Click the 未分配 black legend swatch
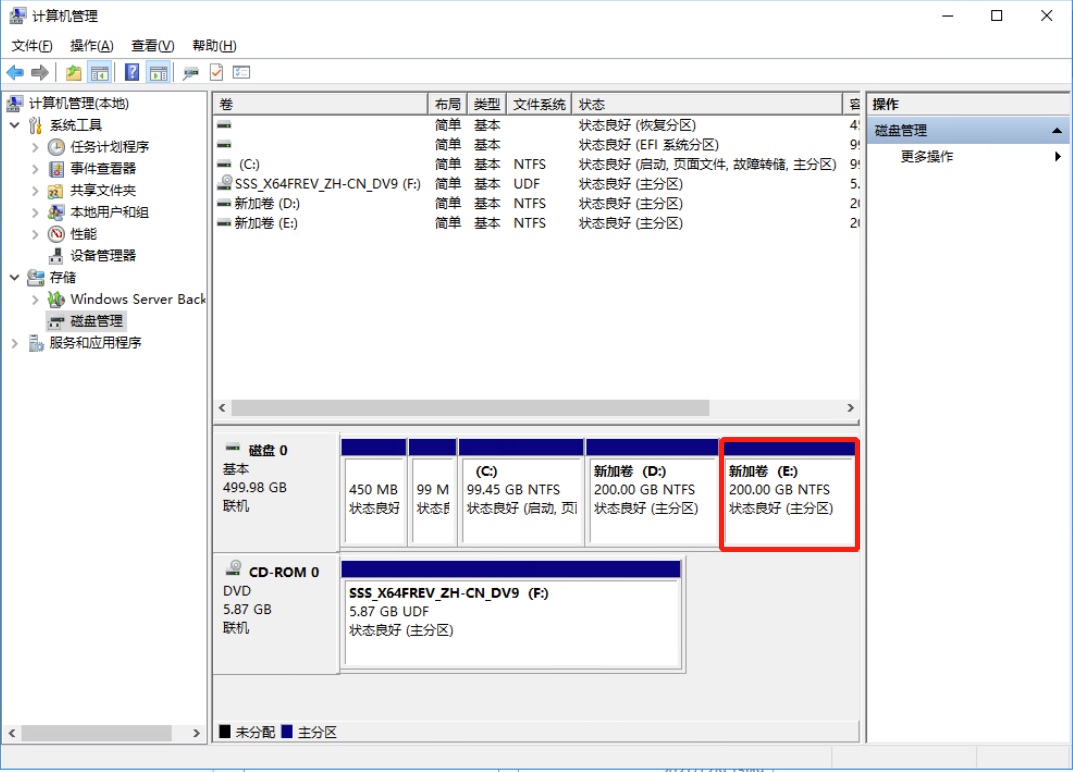Image resolution: width=1073 pixels, height=772 pixels. point(224,732)
